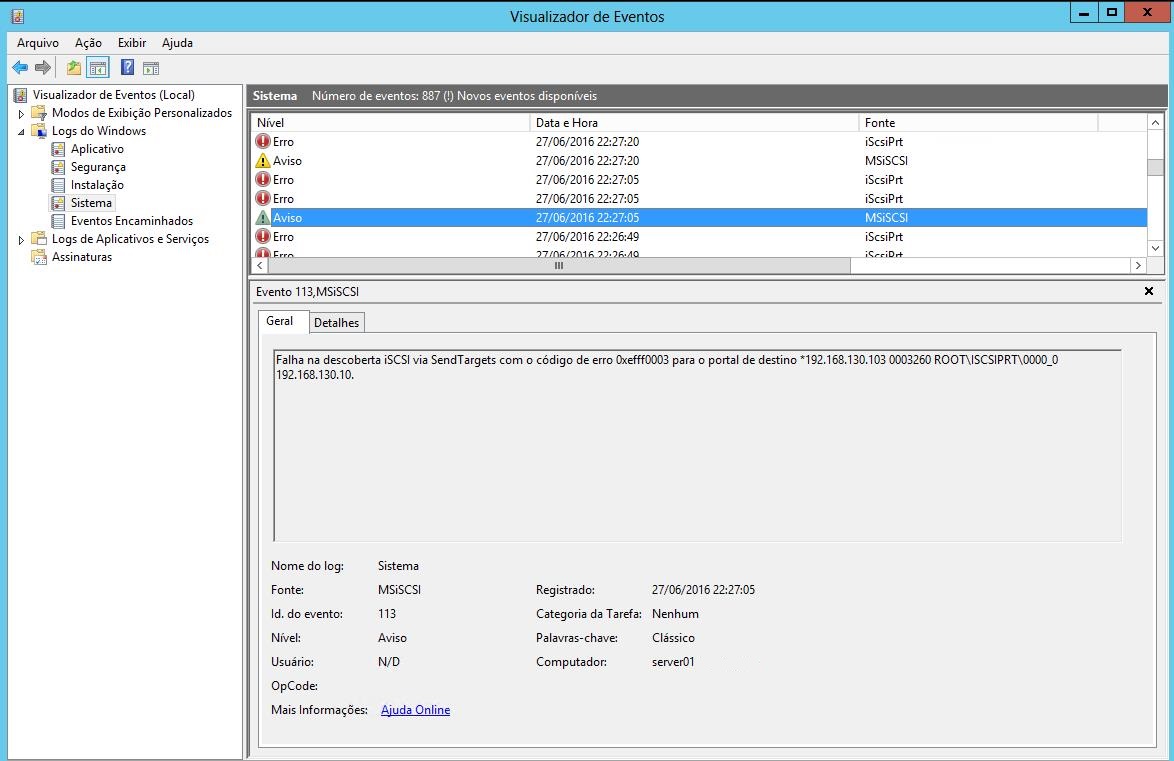Click the Modos de Exibição Personalizados folder icon
This screenshot has width=1174, height=761.
tap(39, 113)
